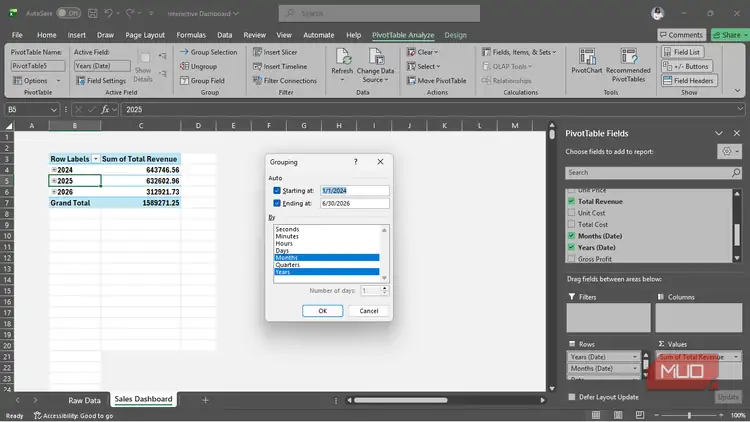Open the Clear dropdown
Image resolution: width=750 pixels, height=422 pixels.
pyautogui.click(x=423, y=52)
